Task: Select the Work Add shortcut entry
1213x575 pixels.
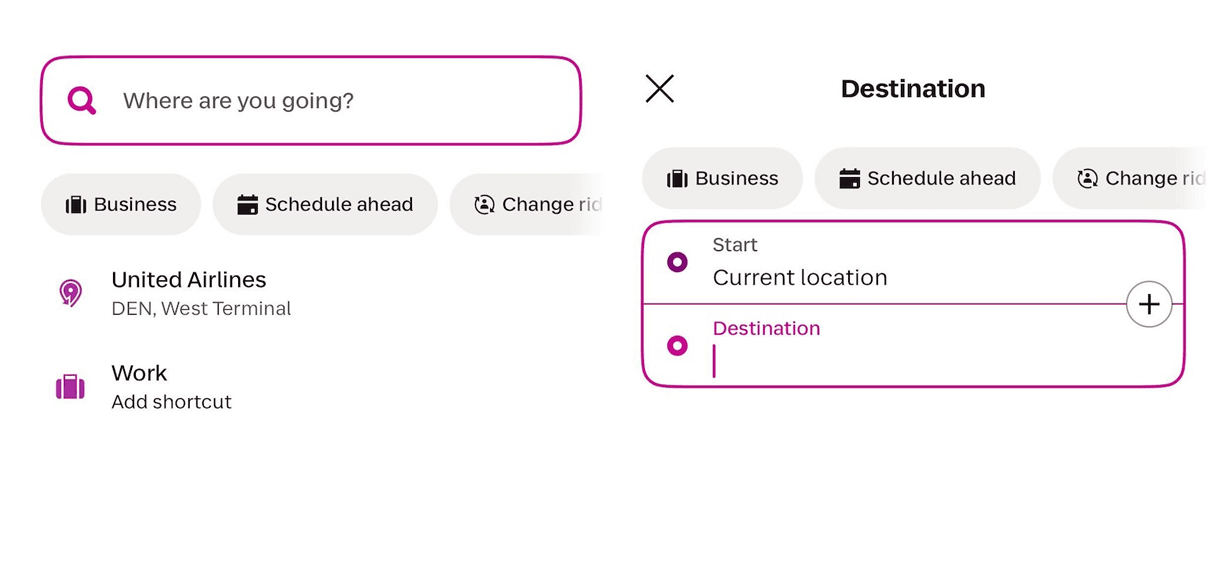Action: pos(171,387)
